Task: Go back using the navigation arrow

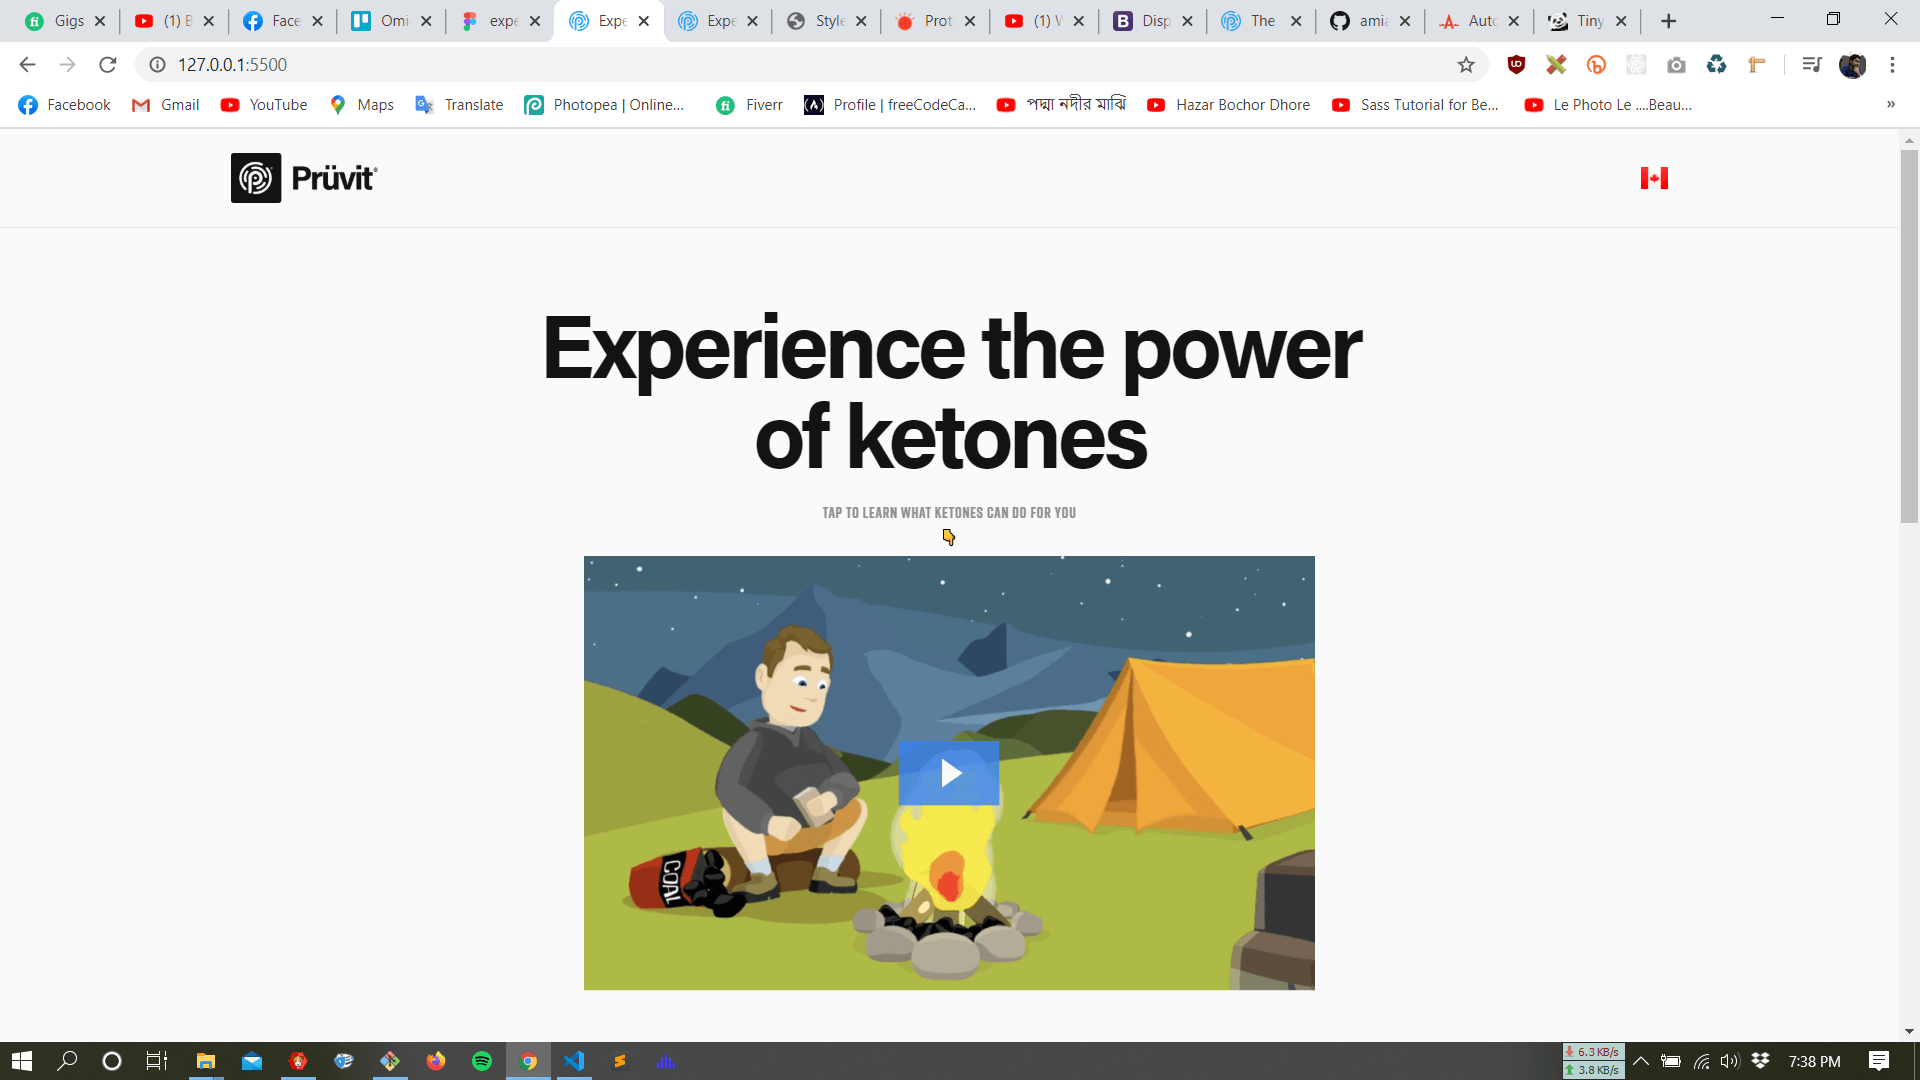Action: click(26, 64)
